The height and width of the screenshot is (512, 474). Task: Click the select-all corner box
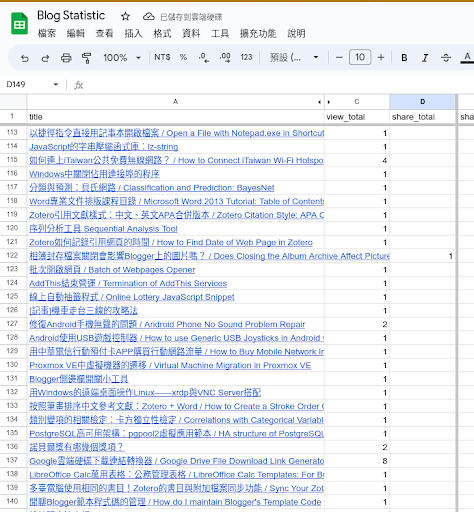[x=13, y=102]
